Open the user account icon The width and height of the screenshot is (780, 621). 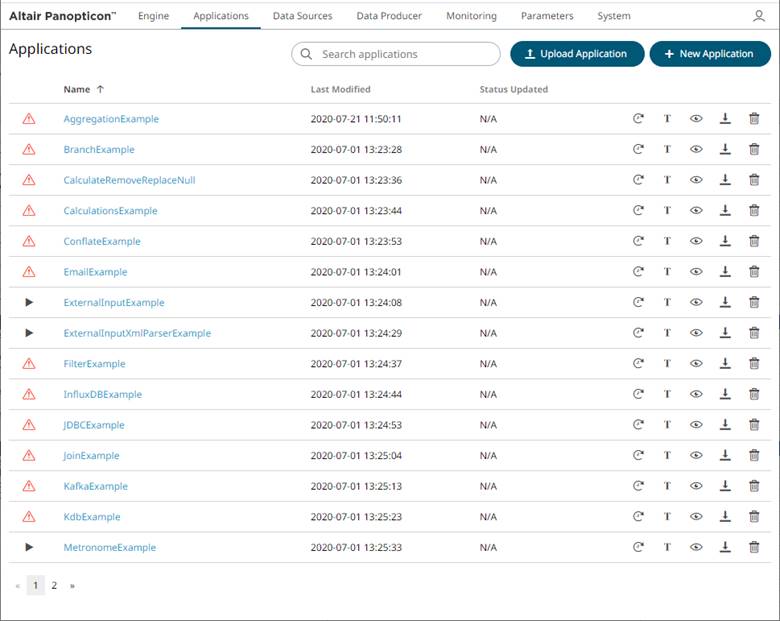(x=759, y=16)
